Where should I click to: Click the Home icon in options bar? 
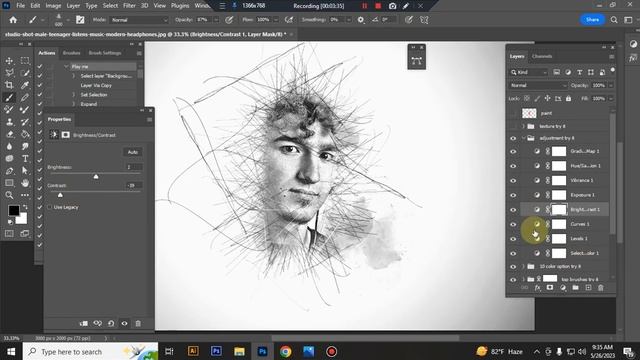13,20
